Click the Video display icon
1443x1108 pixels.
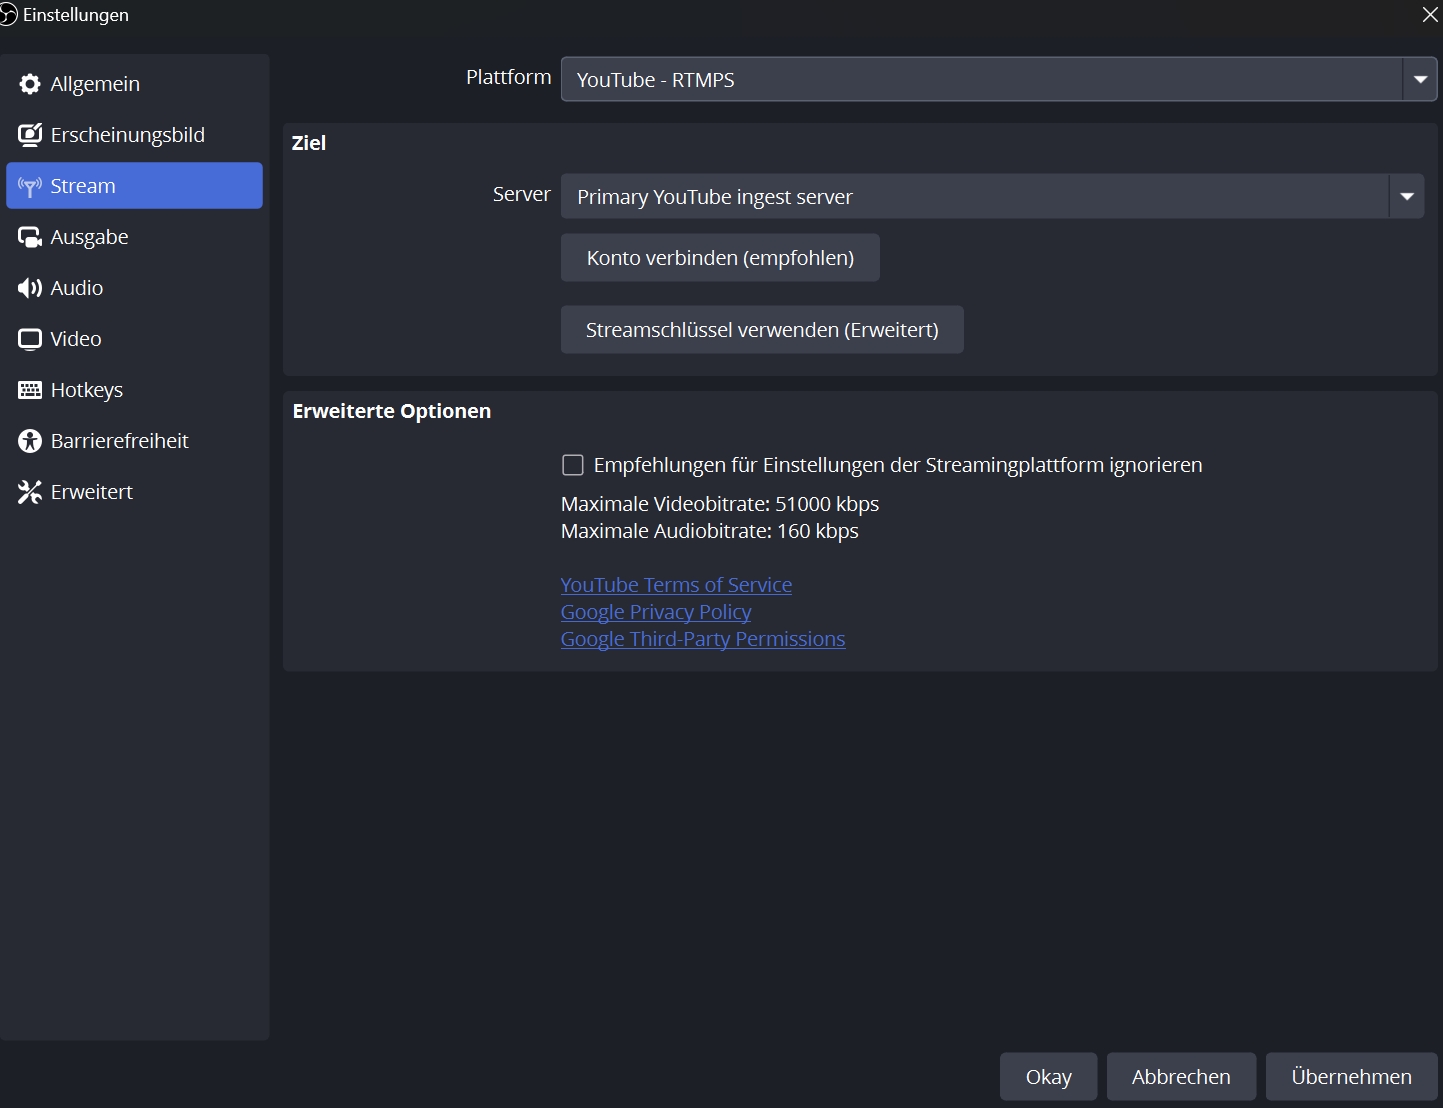point(30,339)
